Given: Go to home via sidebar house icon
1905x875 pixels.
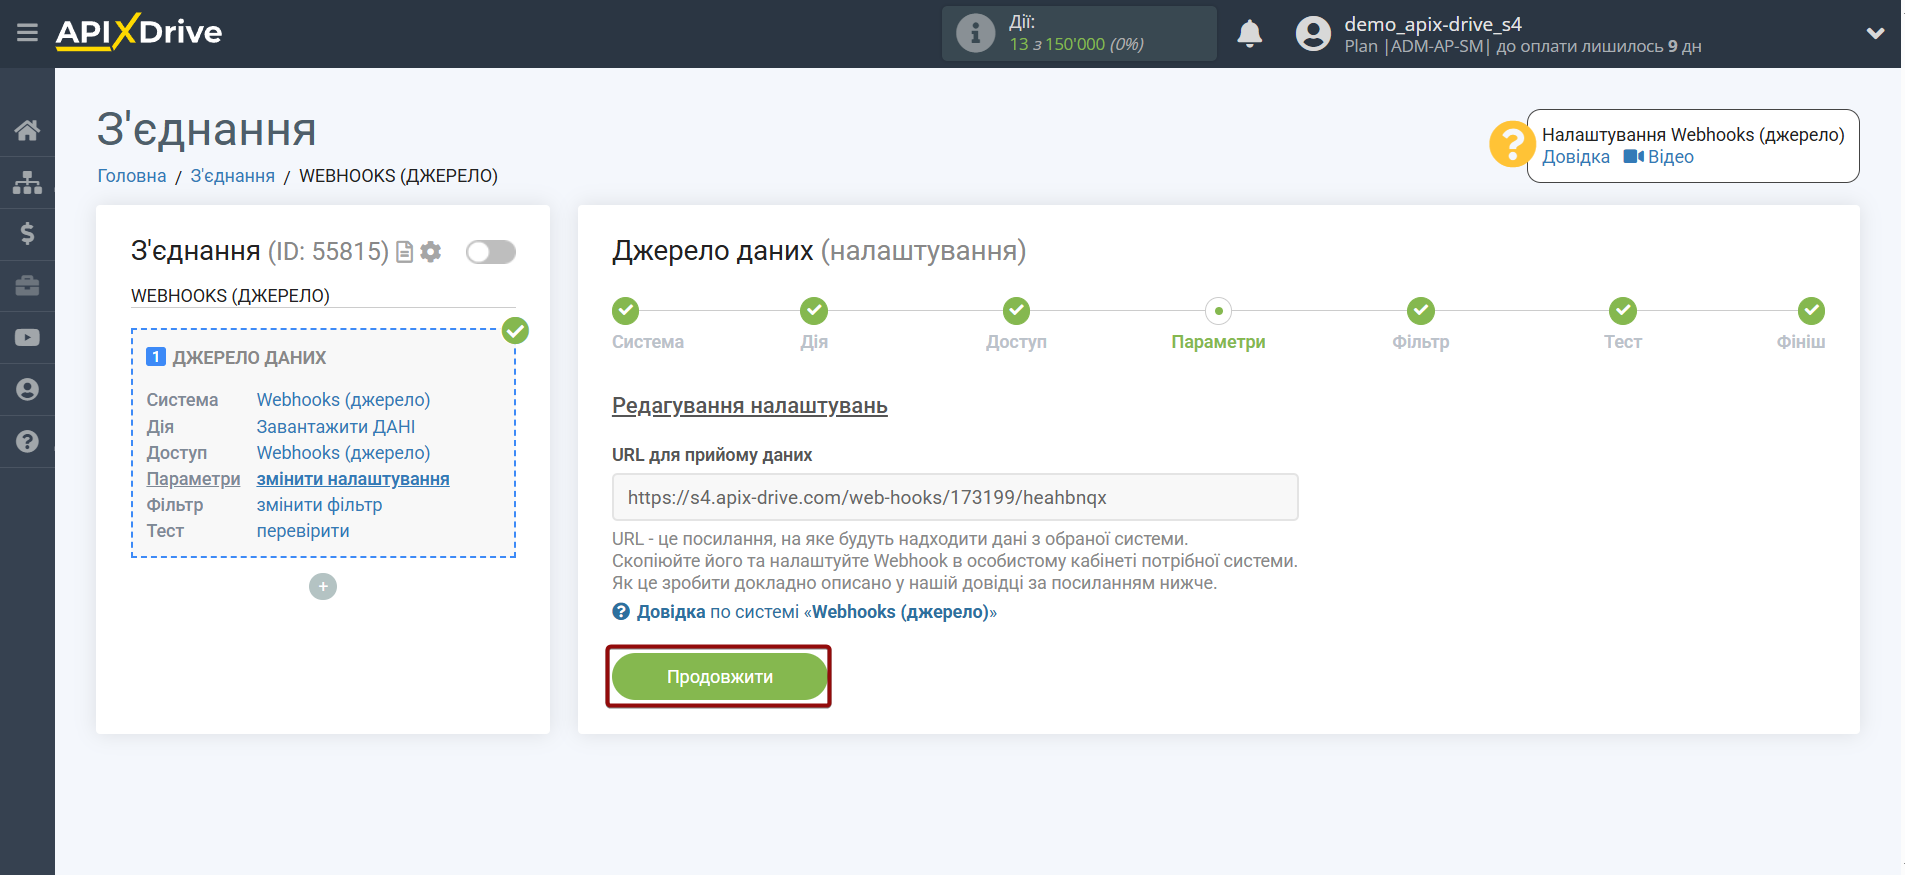Looking at the screenshot, I should tap(27, 130).
